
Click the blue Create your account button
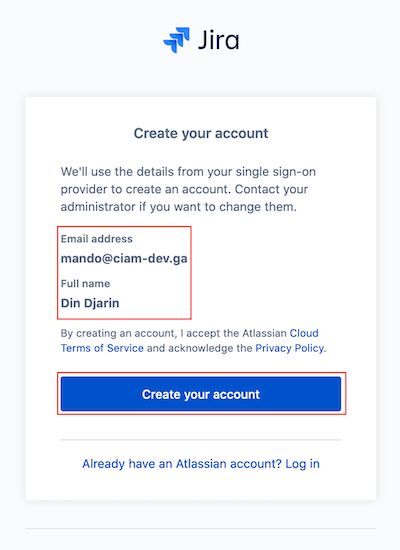pos(201,394)
